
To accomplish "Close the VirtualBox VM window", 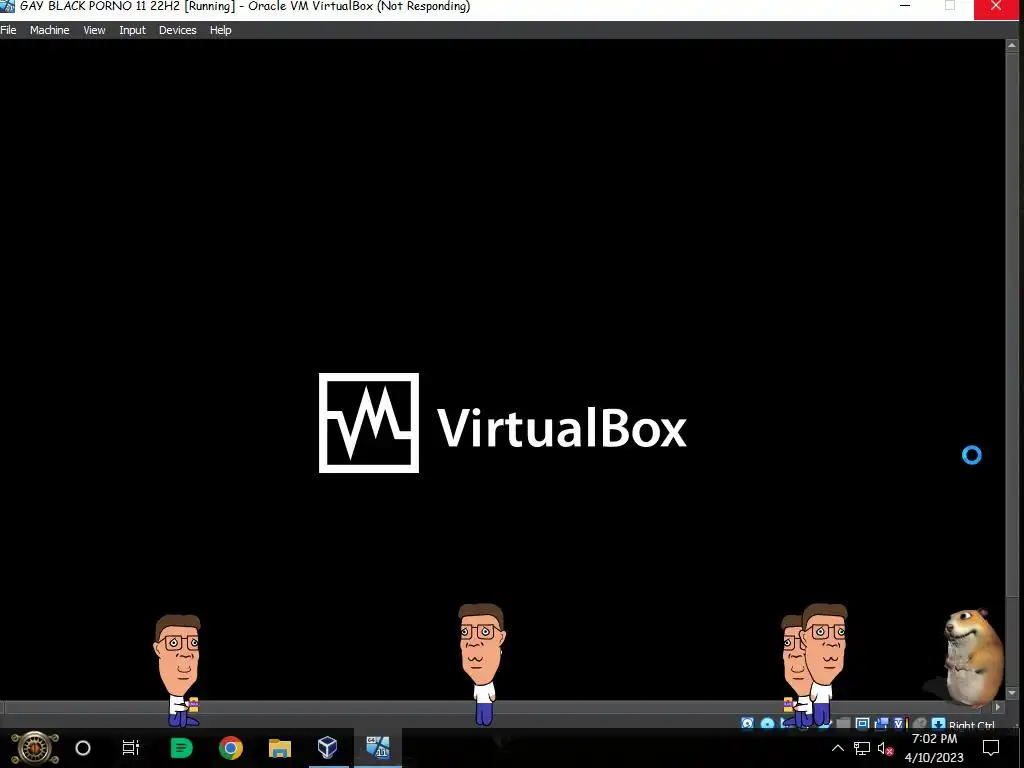I will pyautogui.click(x=997, y=8).
